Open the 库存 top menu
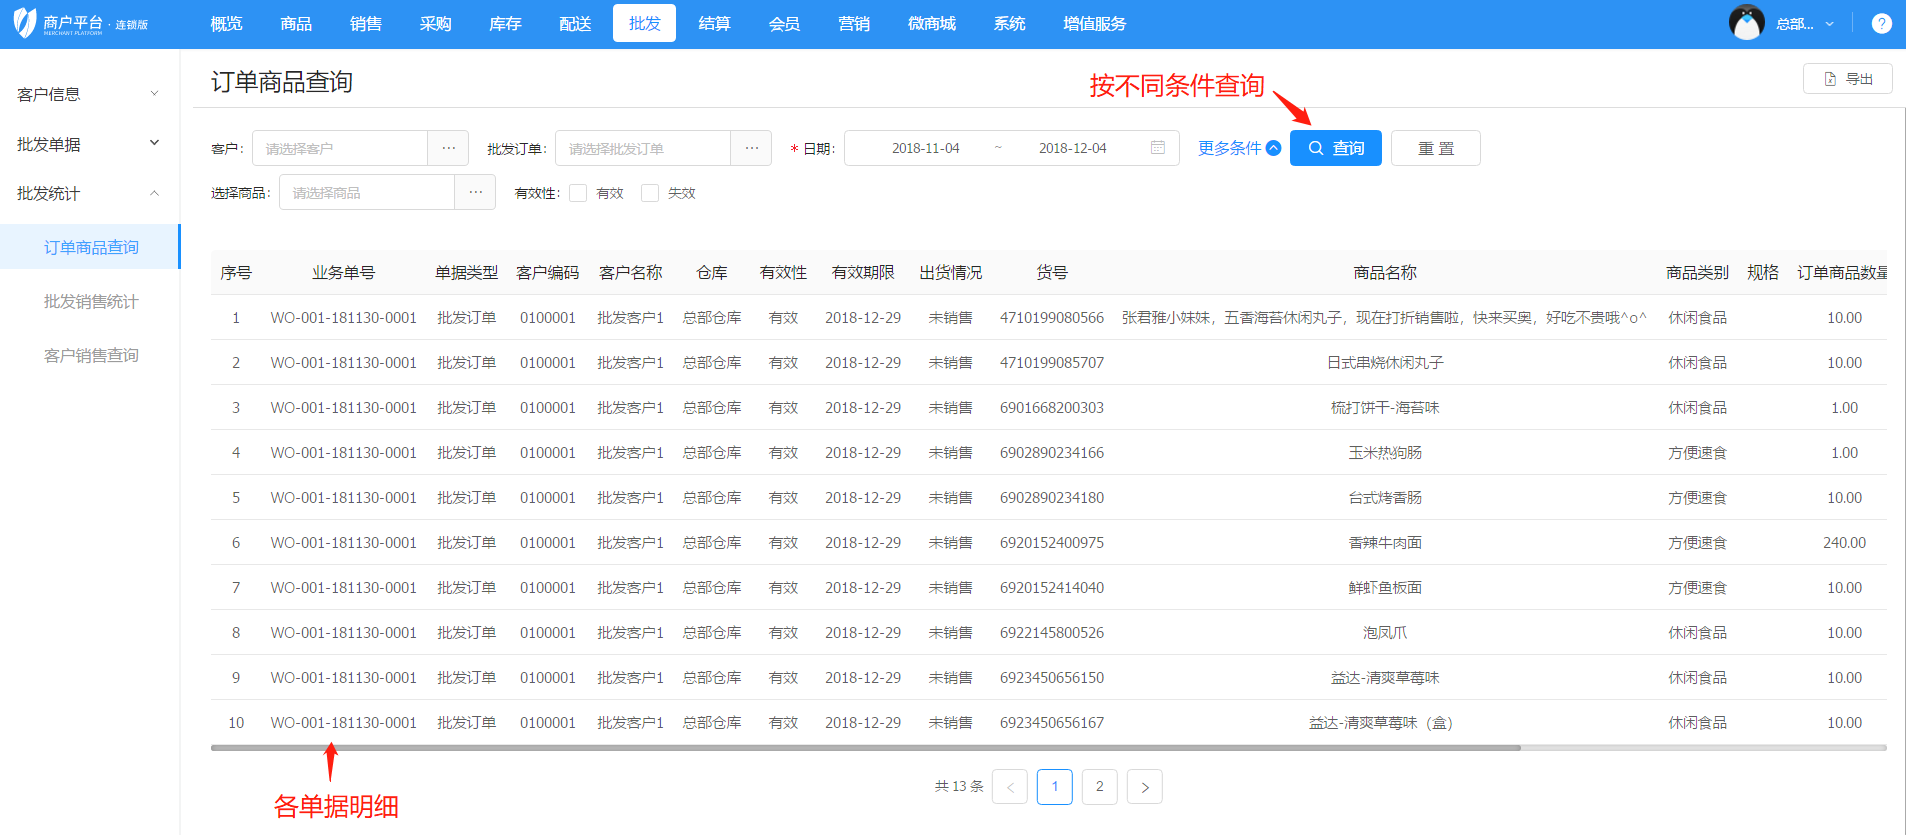Viewport: 1906px width, 835px height. [505, 24]
